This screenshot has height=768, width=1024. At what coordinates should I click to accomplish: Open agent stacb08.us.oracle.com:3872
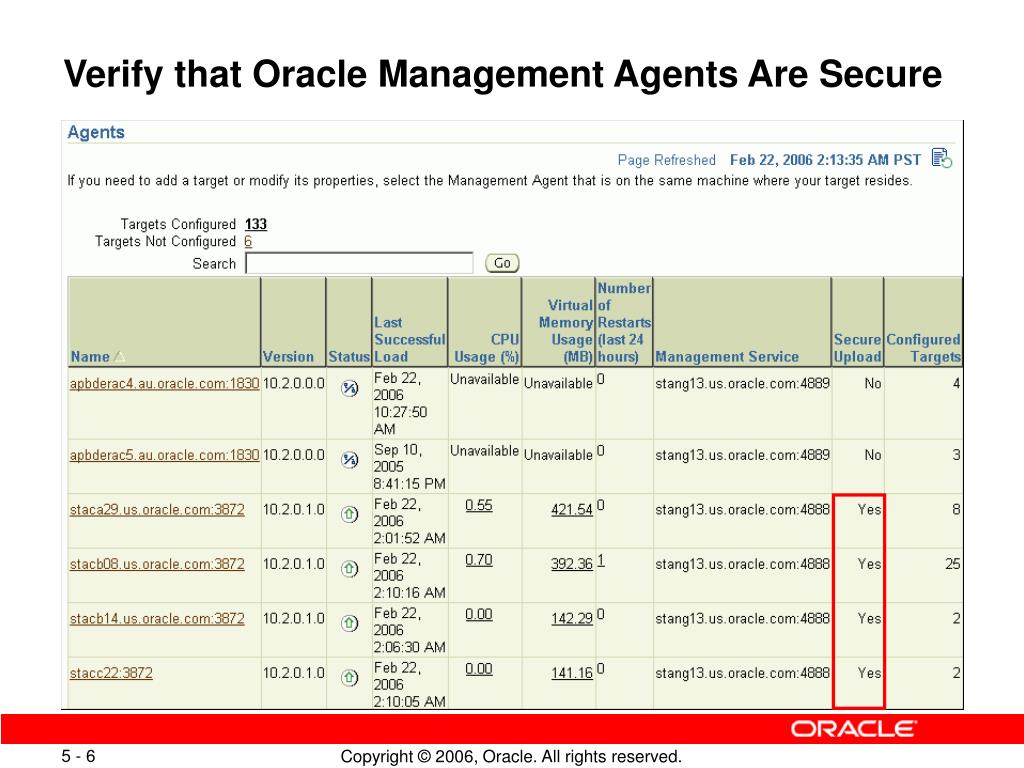157,564
